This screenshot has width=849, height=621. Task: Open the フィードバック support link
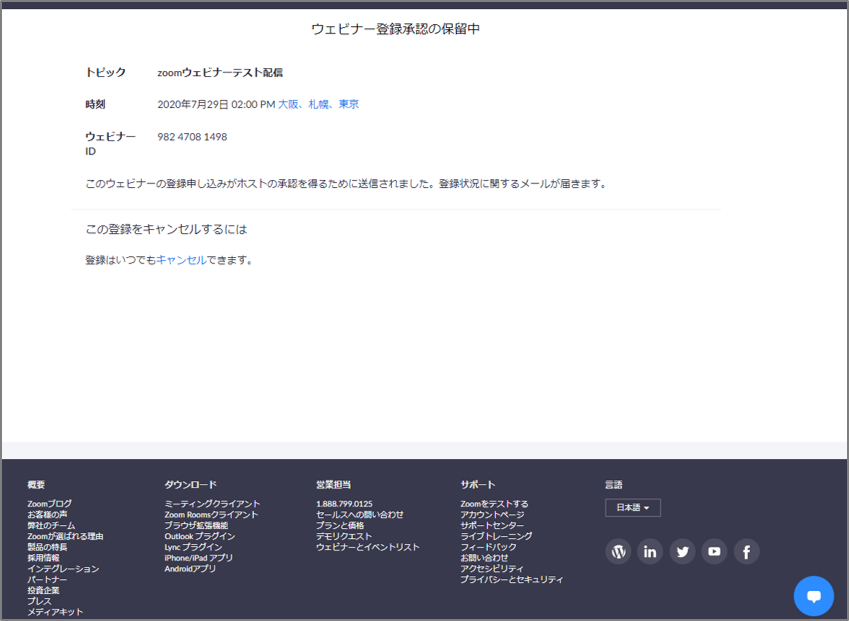point(488,547)
